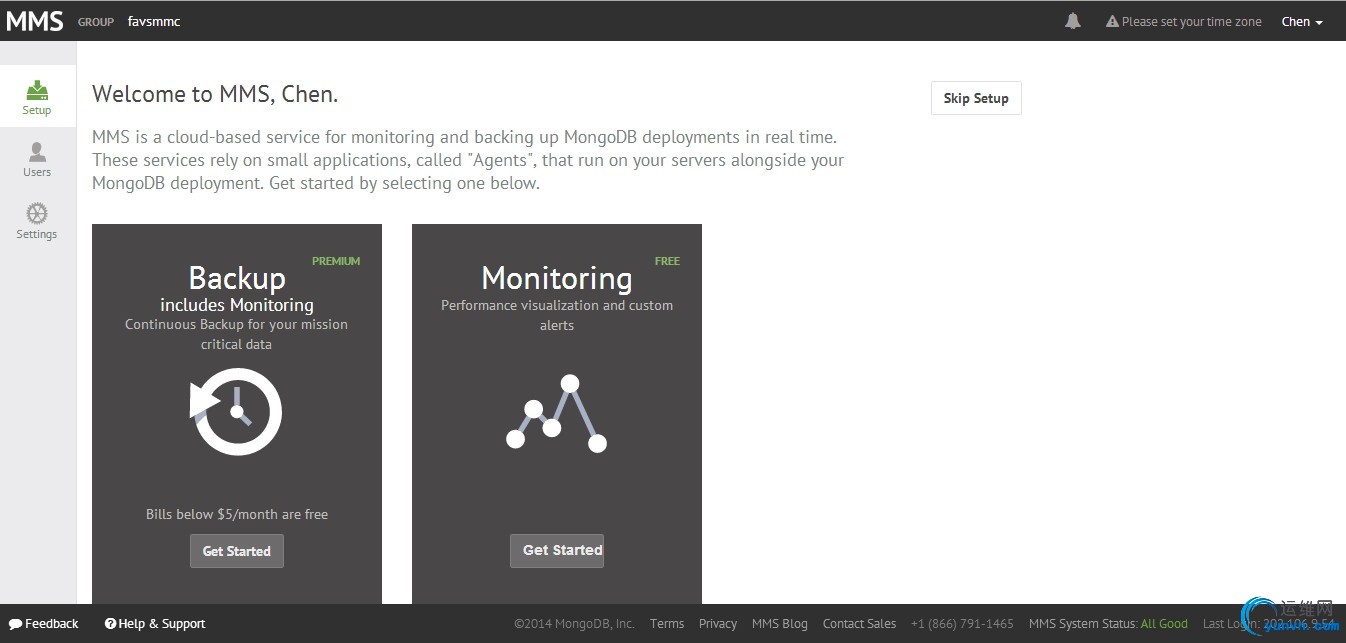Click the time zone warning triangle icon
The height and width of the screenshot is (643, 1346).
pos(1112,21)
